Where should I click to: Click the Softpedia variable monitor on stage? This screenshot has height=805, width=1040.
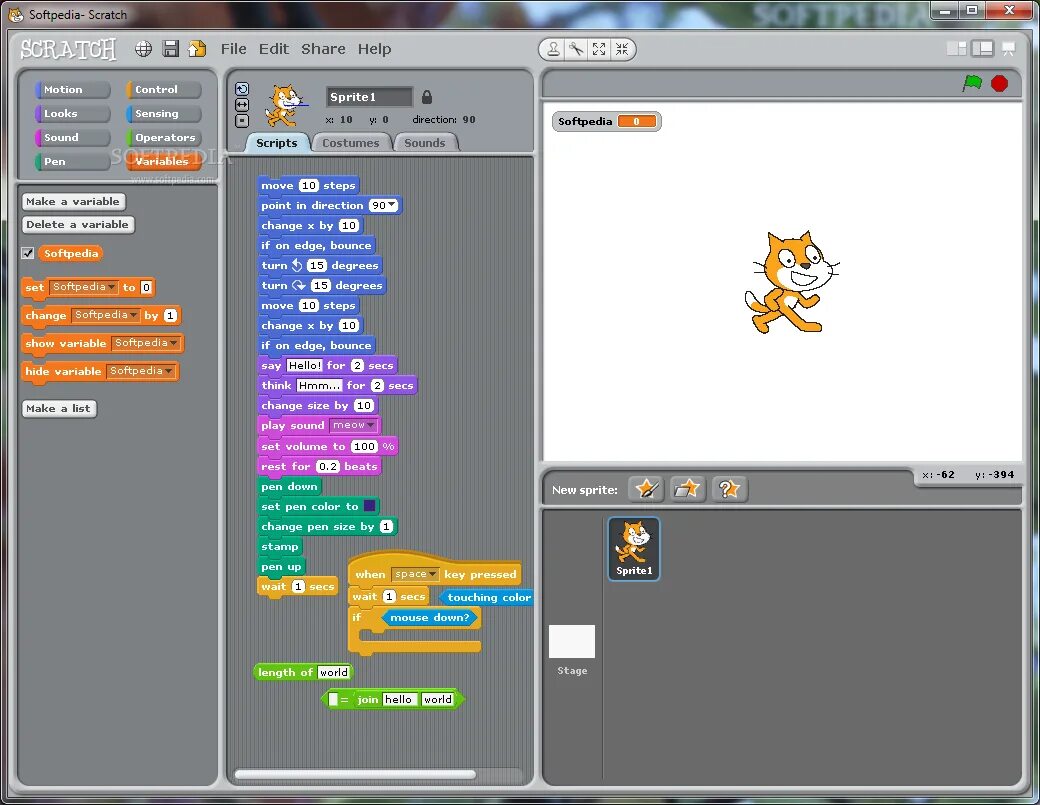606,121
